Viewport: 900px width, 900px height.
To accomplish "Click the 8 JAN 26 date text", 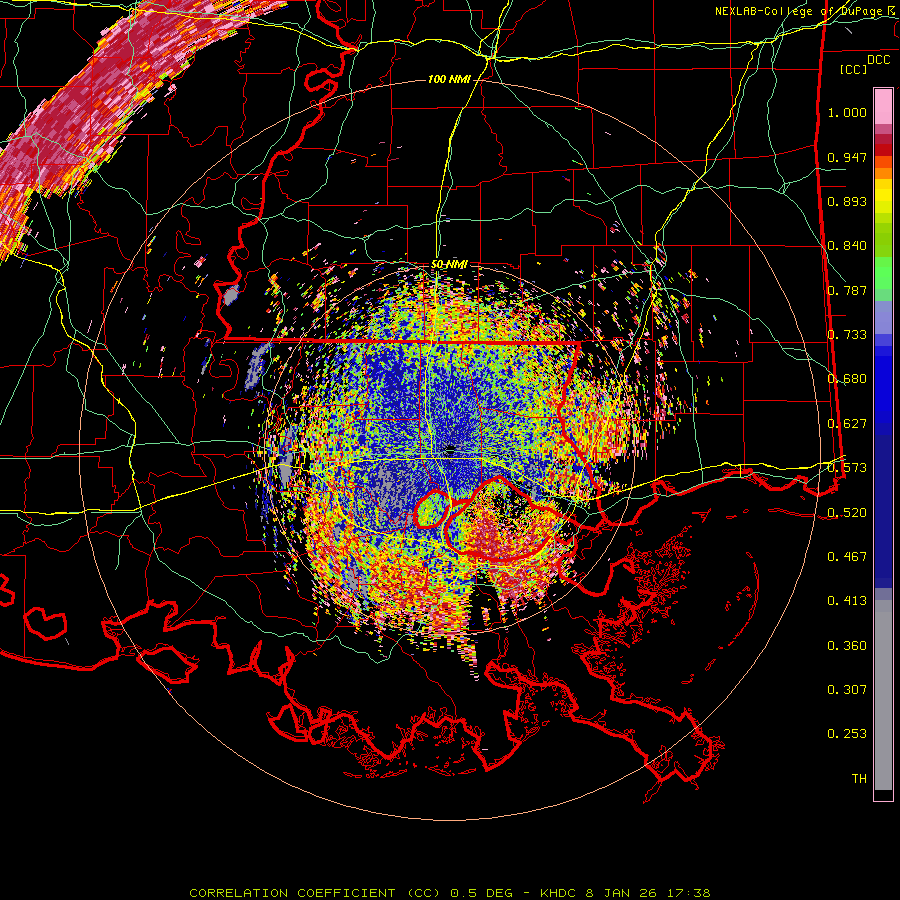I will tap(622, 893).
